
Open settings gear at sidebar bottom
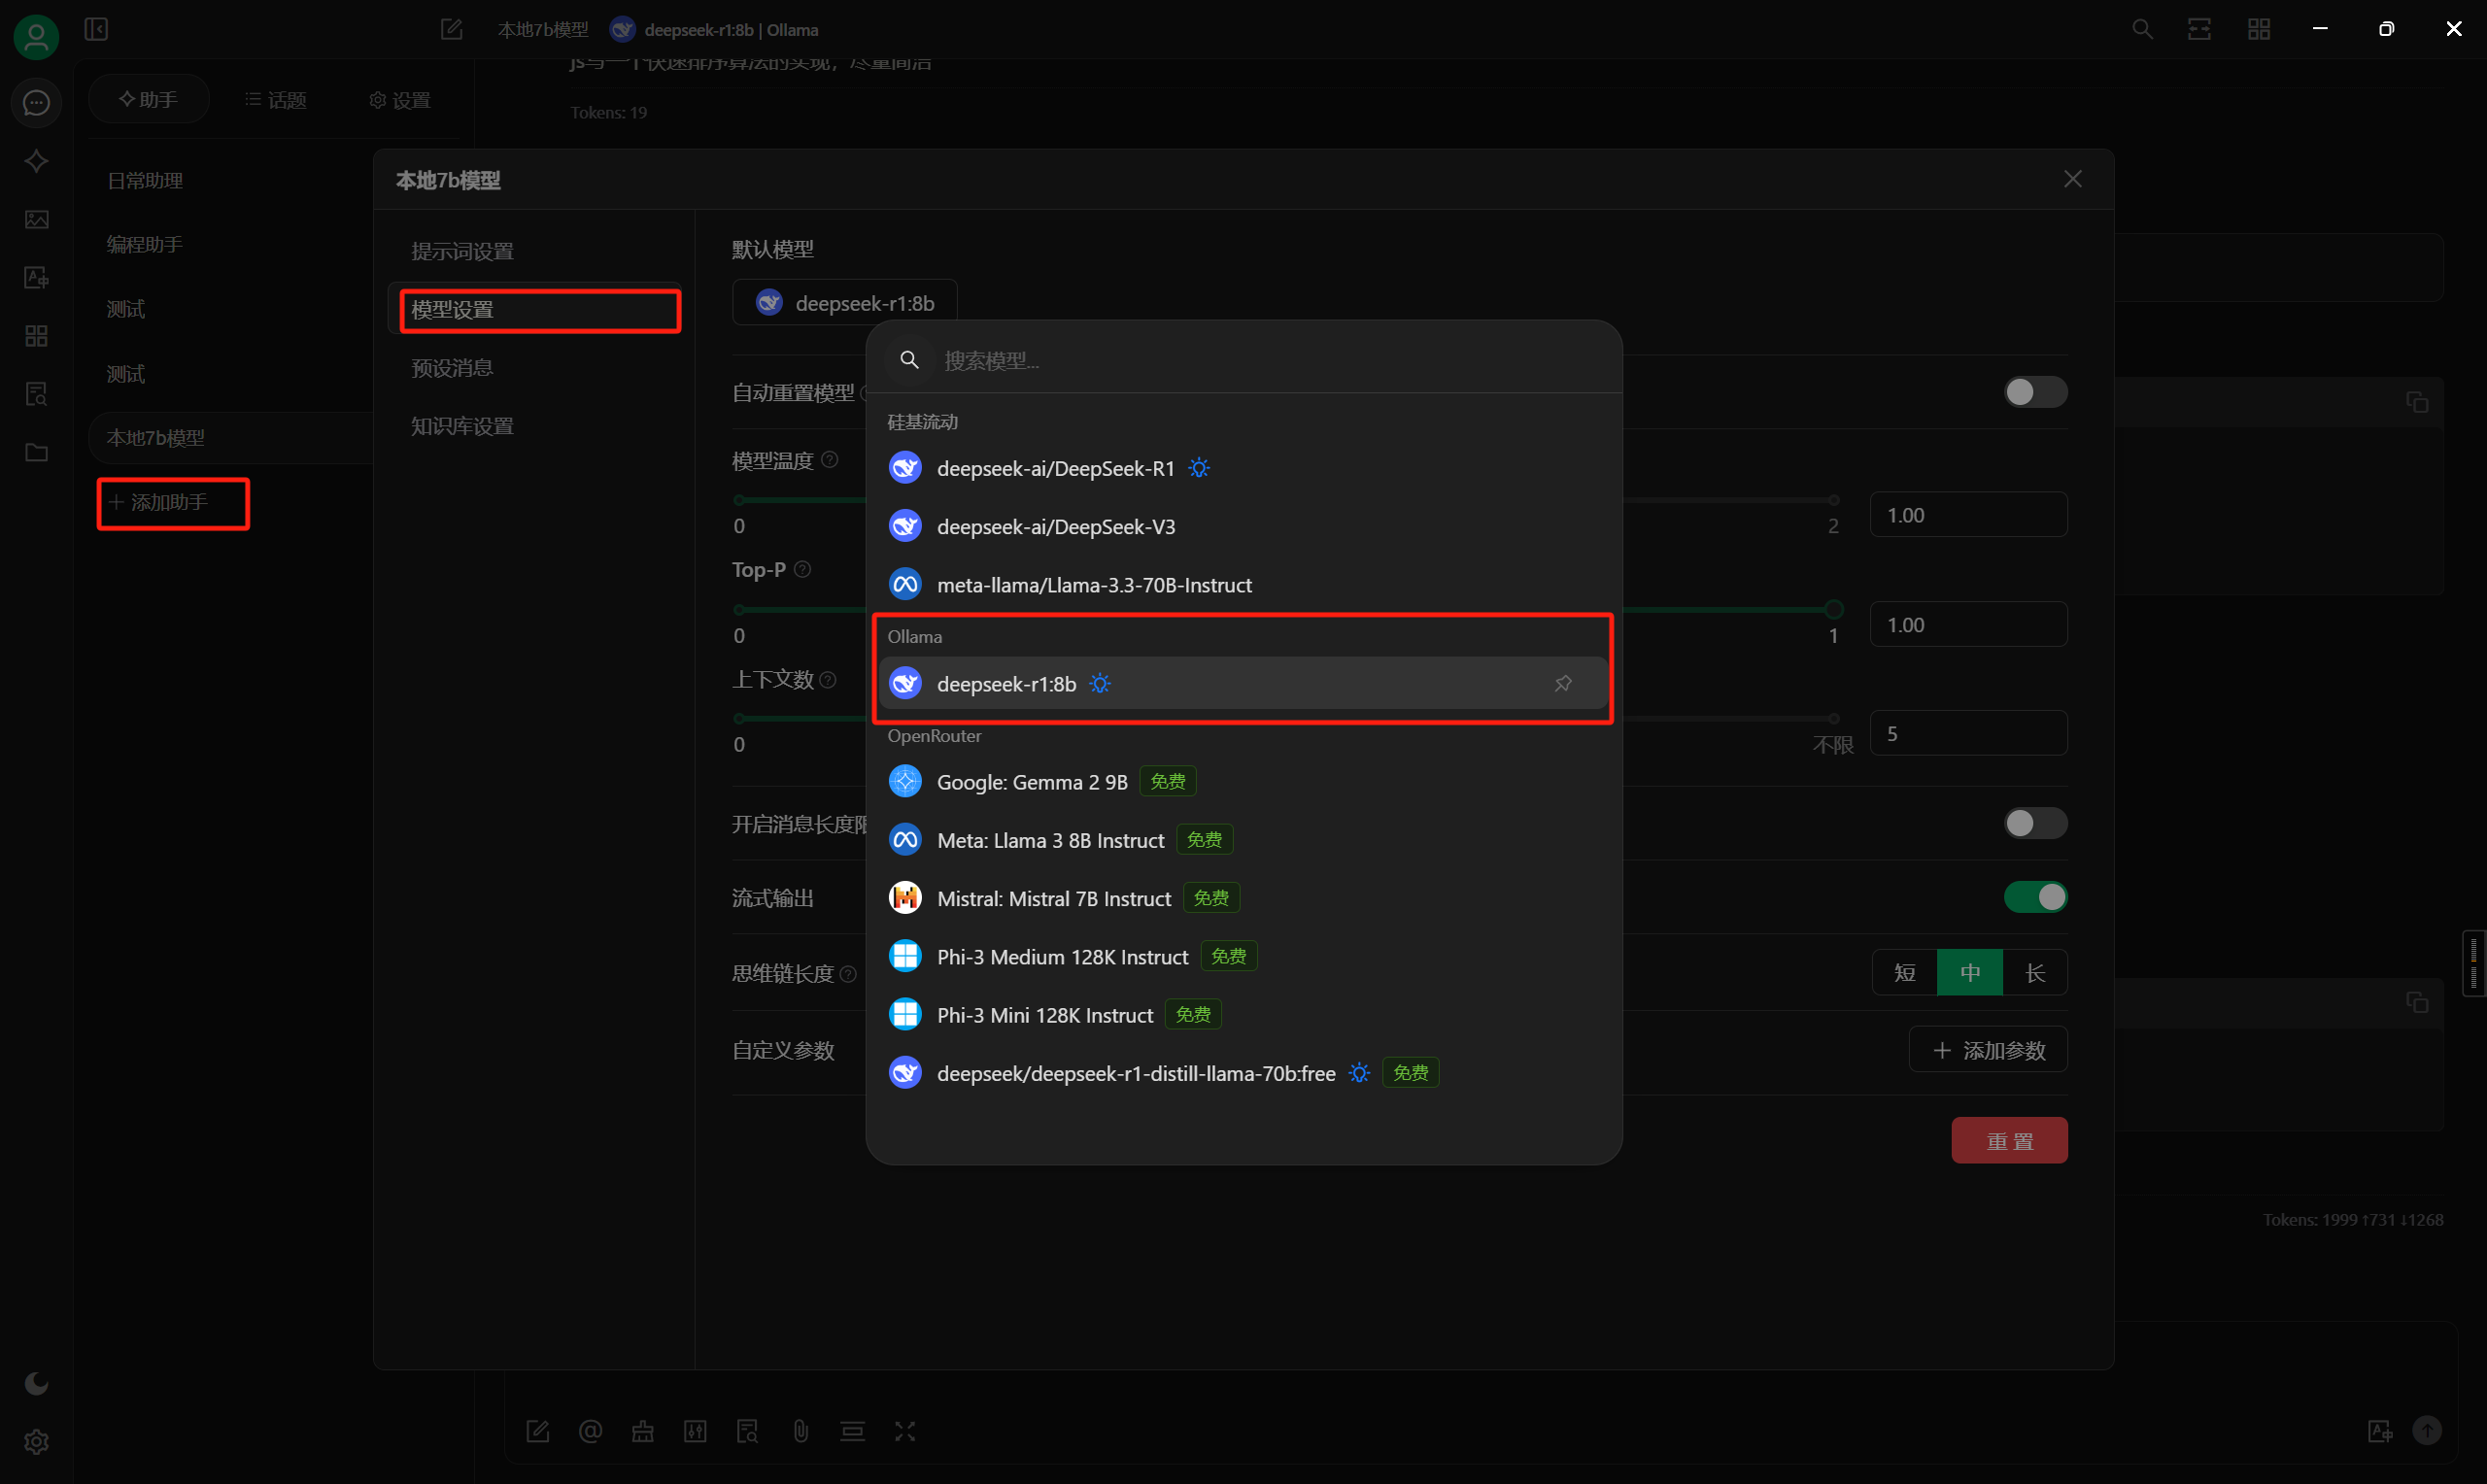pyautogui.click(x=37, y=1441)
